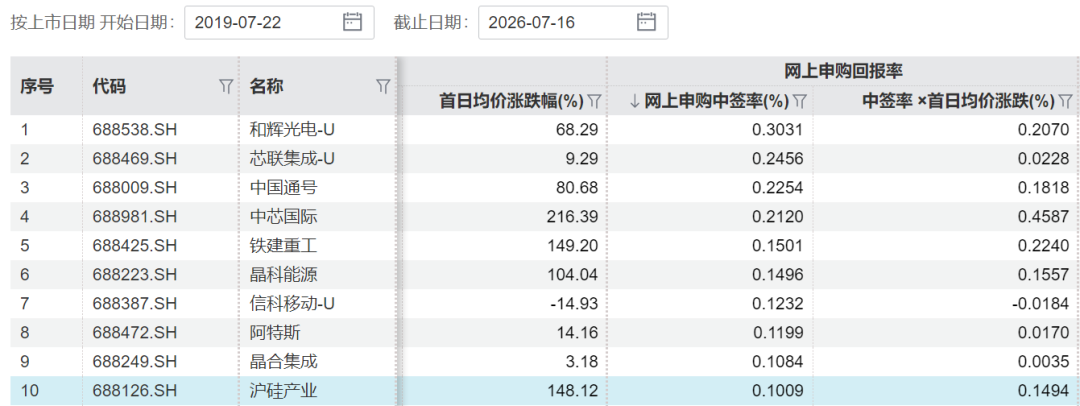The width and height of the screenshot is (1080, 406).
Task: Click first-day change value -14.93
Action: [576, 303]
